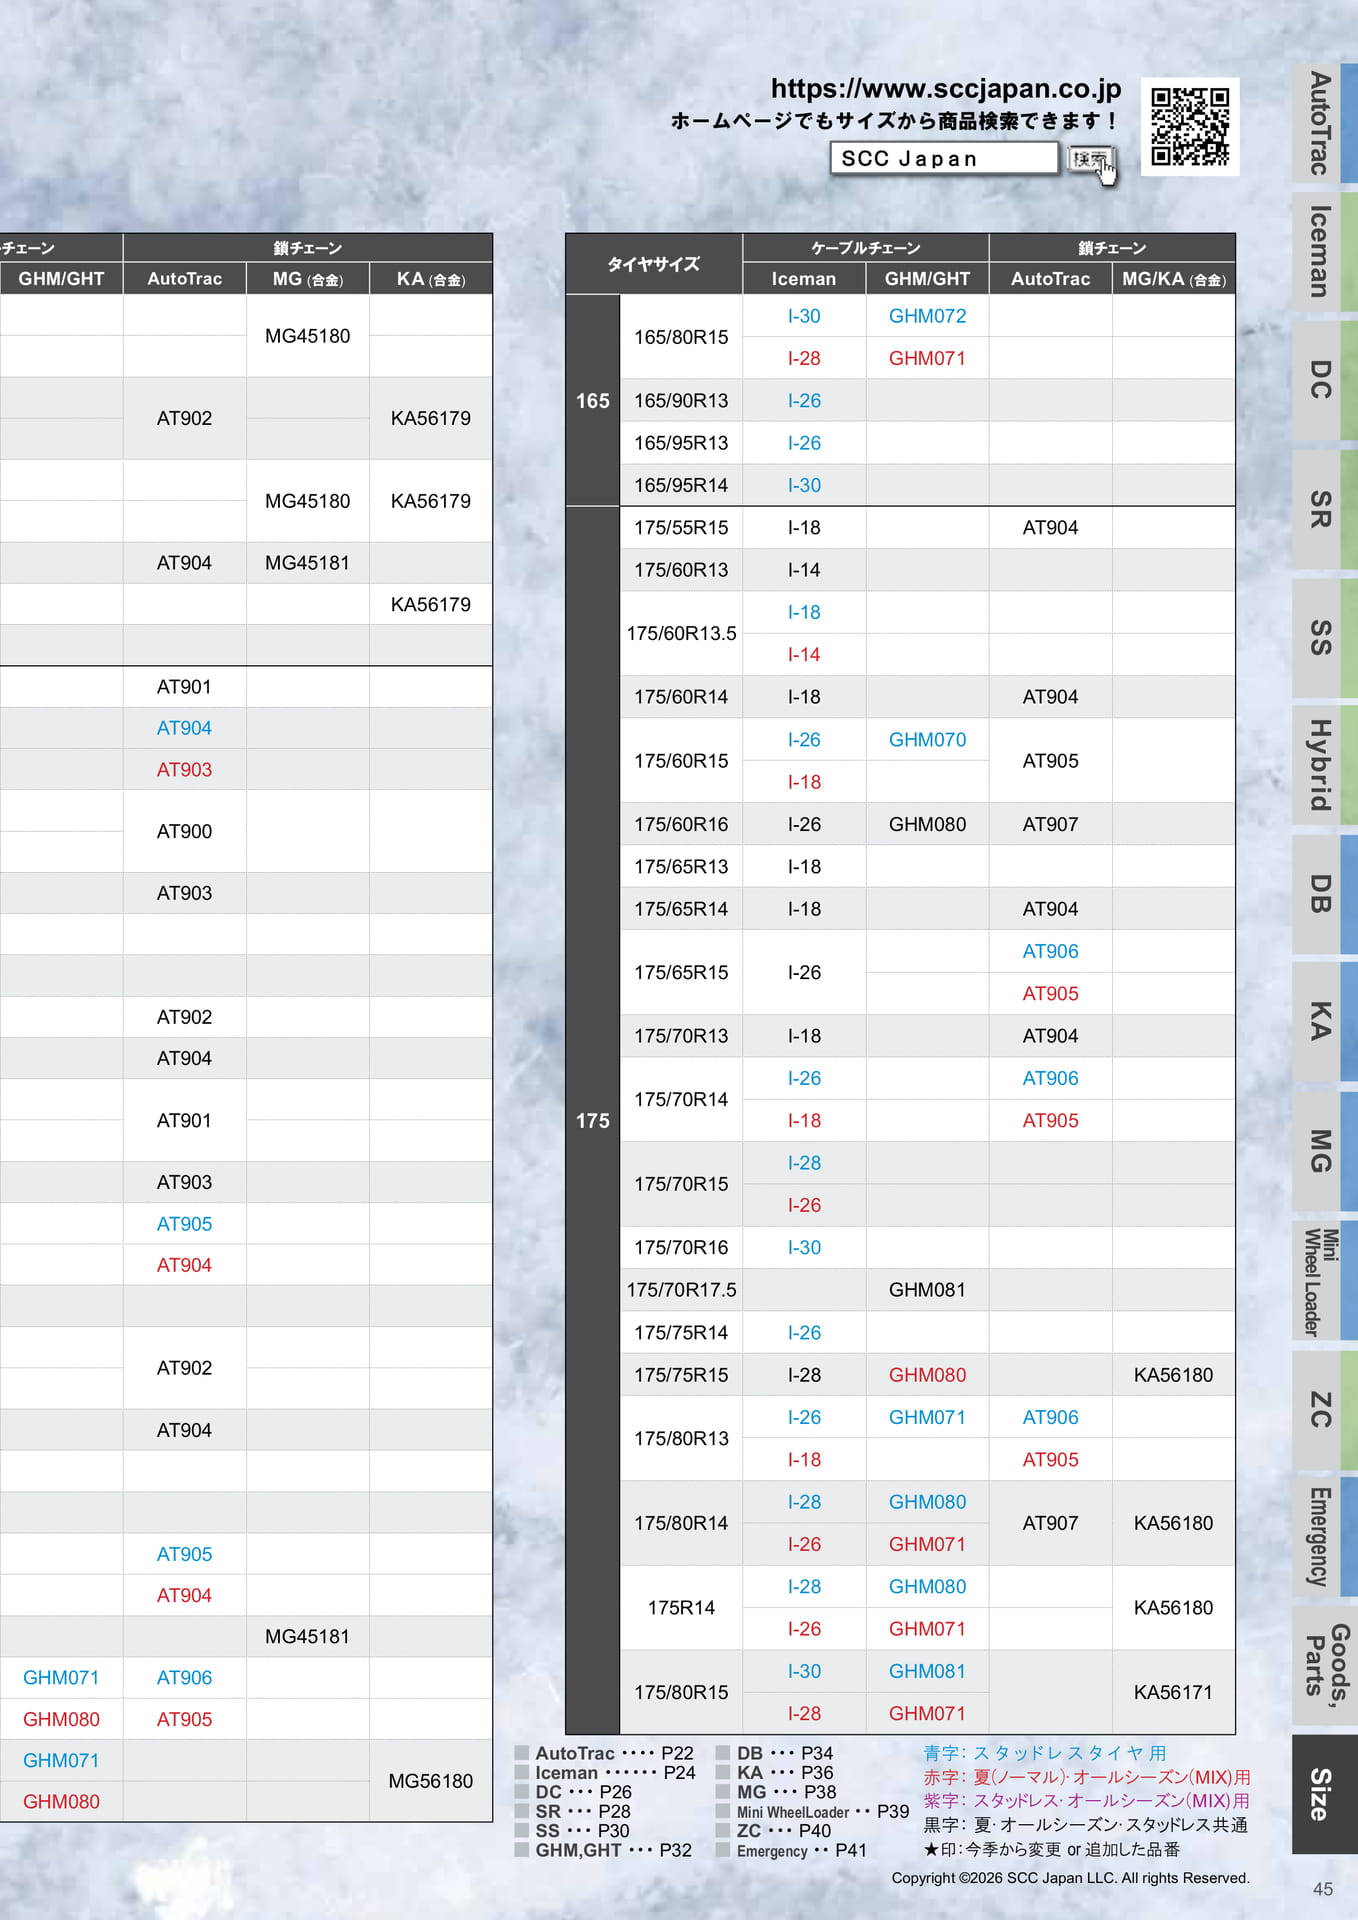Select the Size side tab

pos(1324,1795)
